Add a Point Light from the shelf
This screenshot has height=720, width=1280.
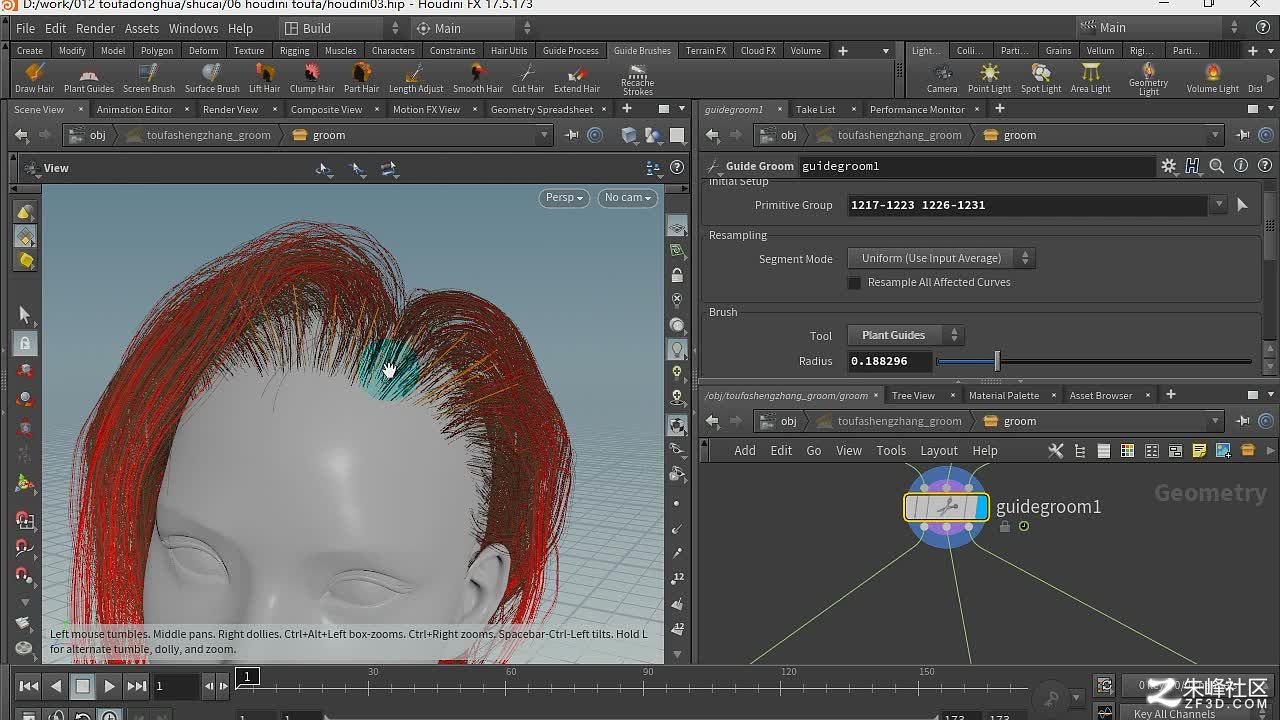pos(989,78)
